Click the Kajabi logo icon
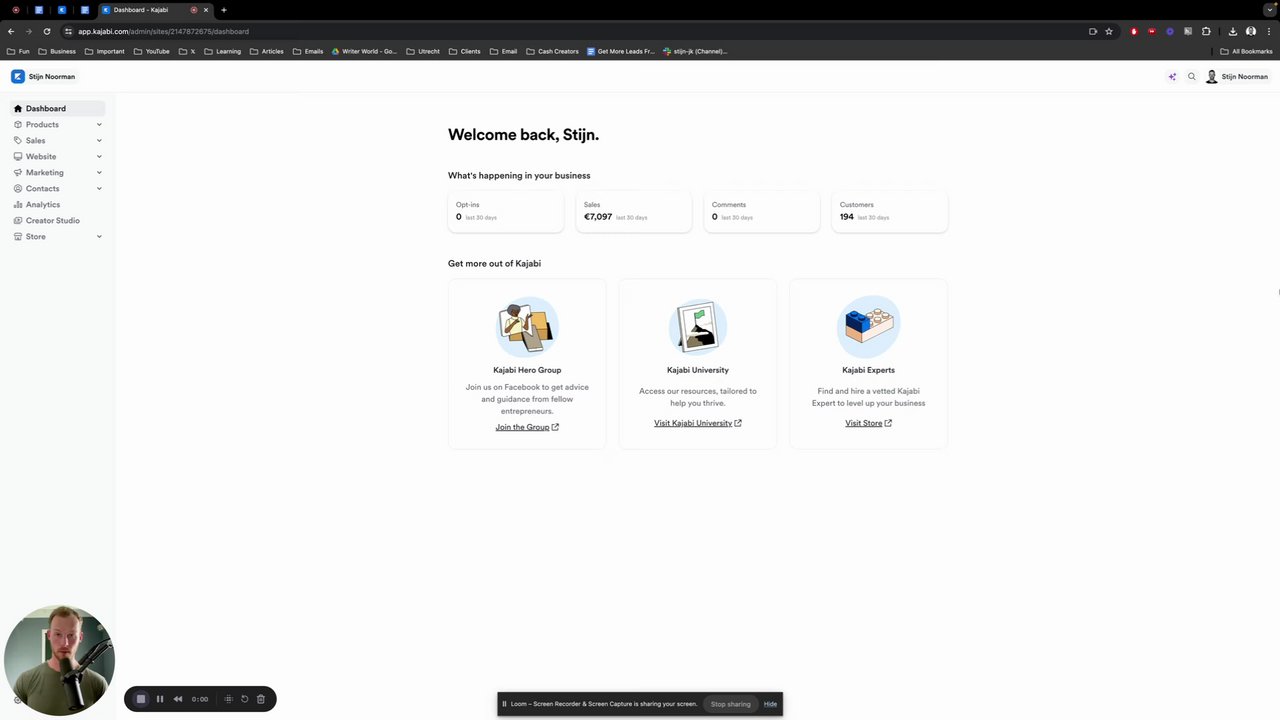The width and height of the screenshot is (1280, 720). pos(17,76)
